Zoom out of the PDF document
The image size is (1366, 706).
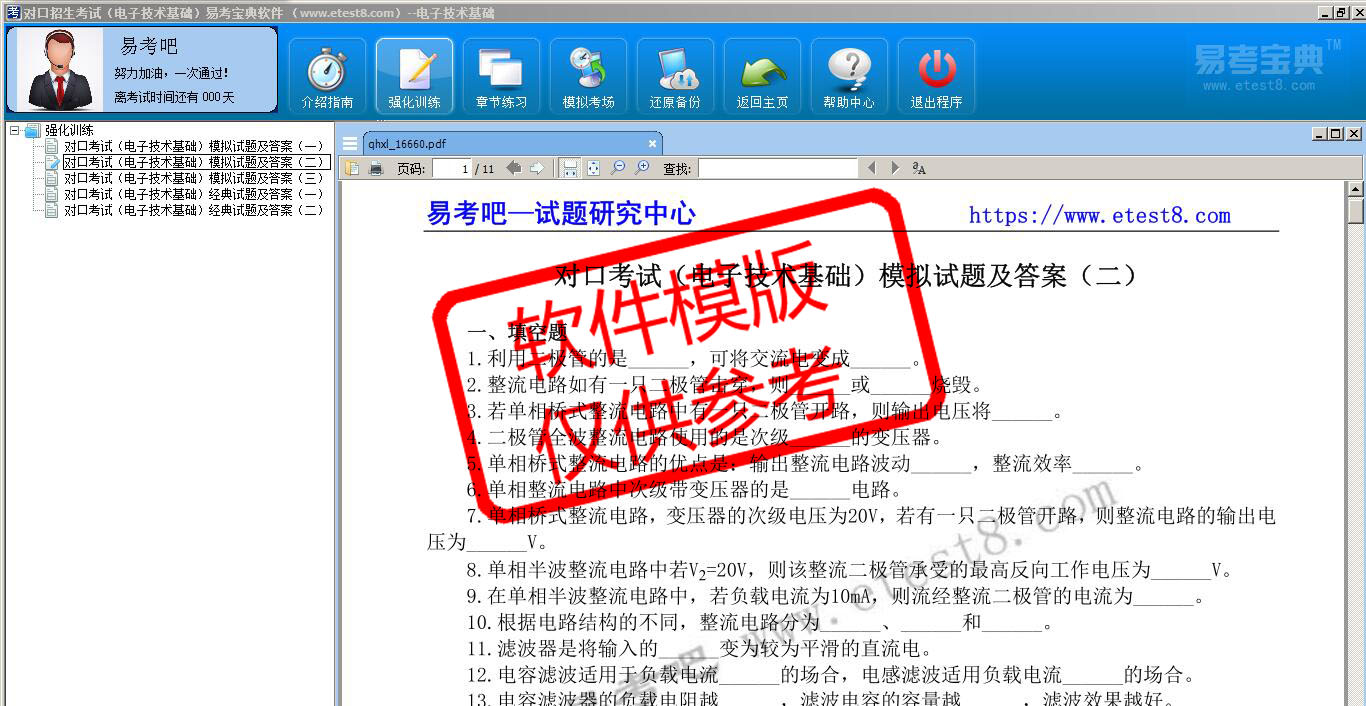pyautogui.click(x=618, y=169)
